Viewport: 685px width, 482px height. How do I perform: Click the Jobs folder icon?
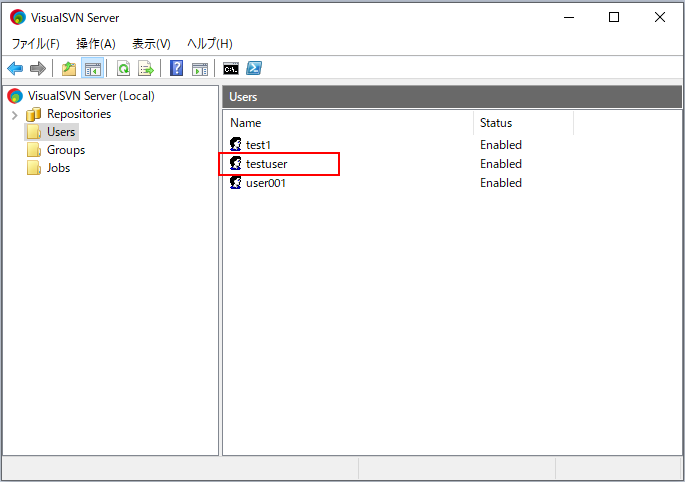coord(34,168)
